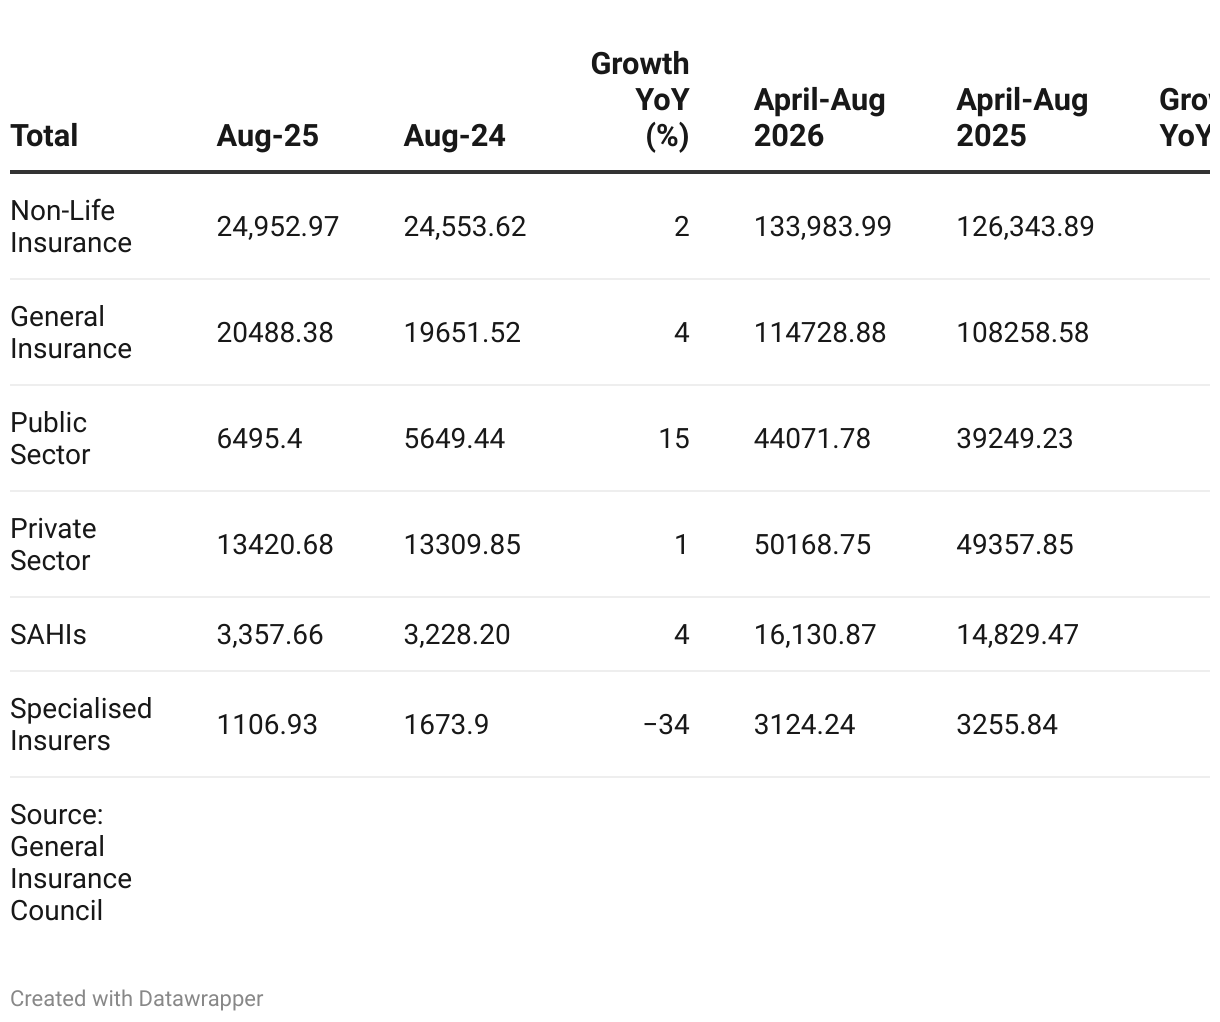This screenshot has height=1022, width=1220.
Task: Open the 'Created with Datawrapper' link
Action: pos(137,998)
